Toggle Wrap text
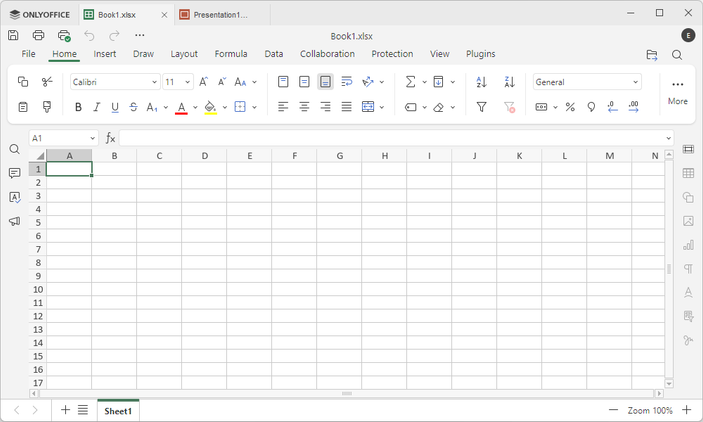 tap(347, 82)
